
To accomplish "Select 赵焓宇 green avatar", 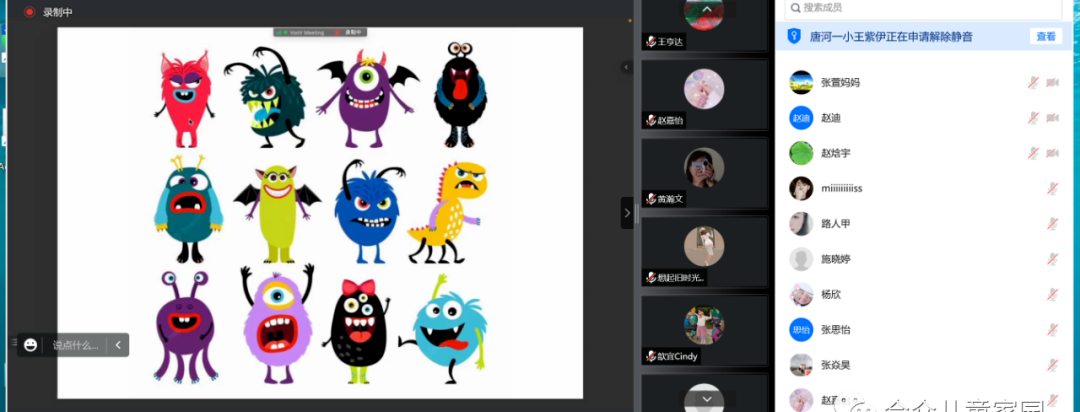I will (x=801, y=153).
